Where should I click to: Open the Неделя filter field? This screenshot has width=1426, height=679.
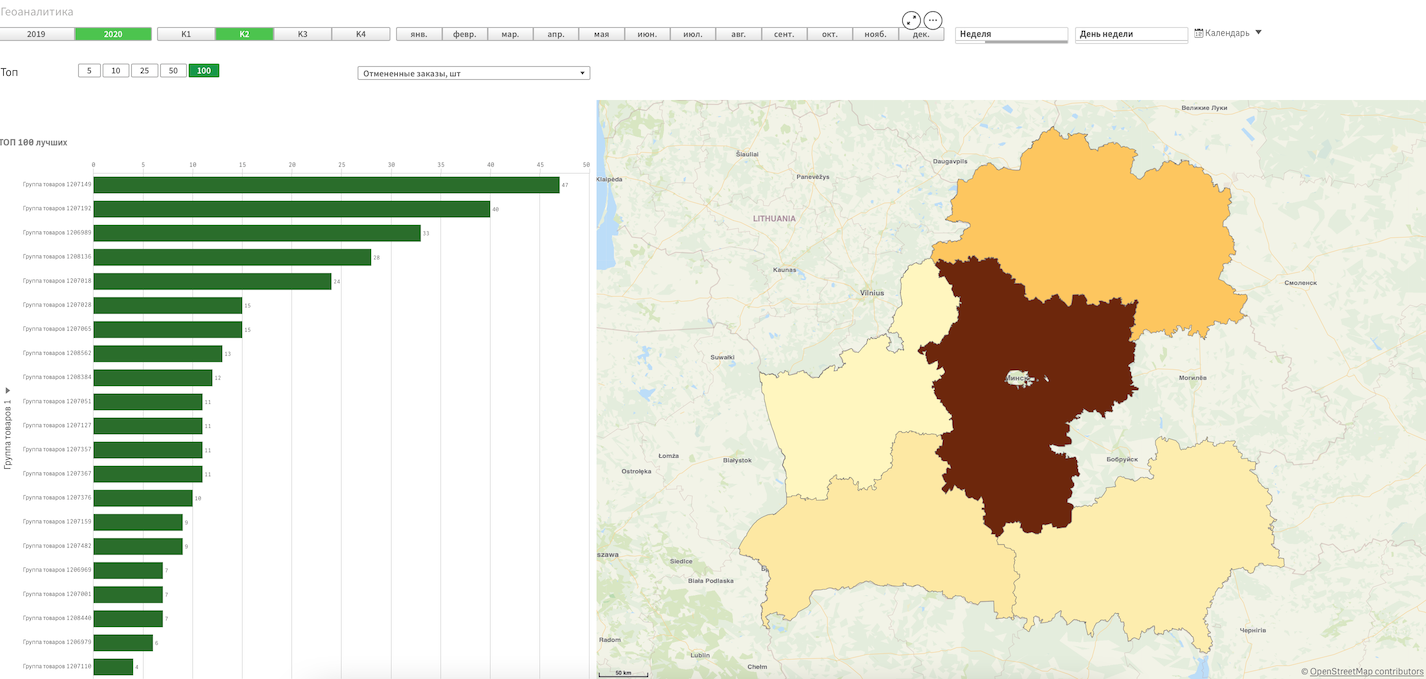[x=1011, y=34]
